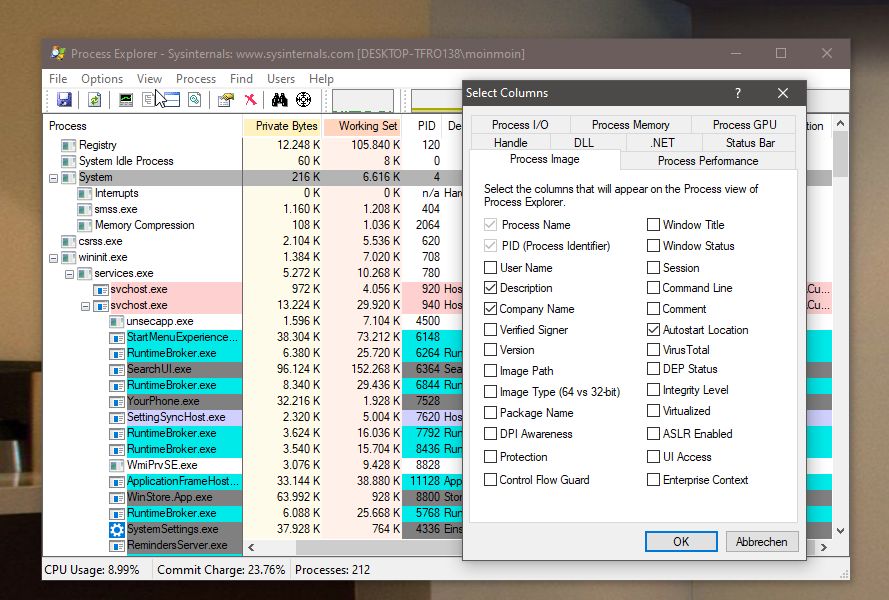Sort by the Private Bytes column header
The width and height of the screenshot is (889, 600).
(283, 126)
